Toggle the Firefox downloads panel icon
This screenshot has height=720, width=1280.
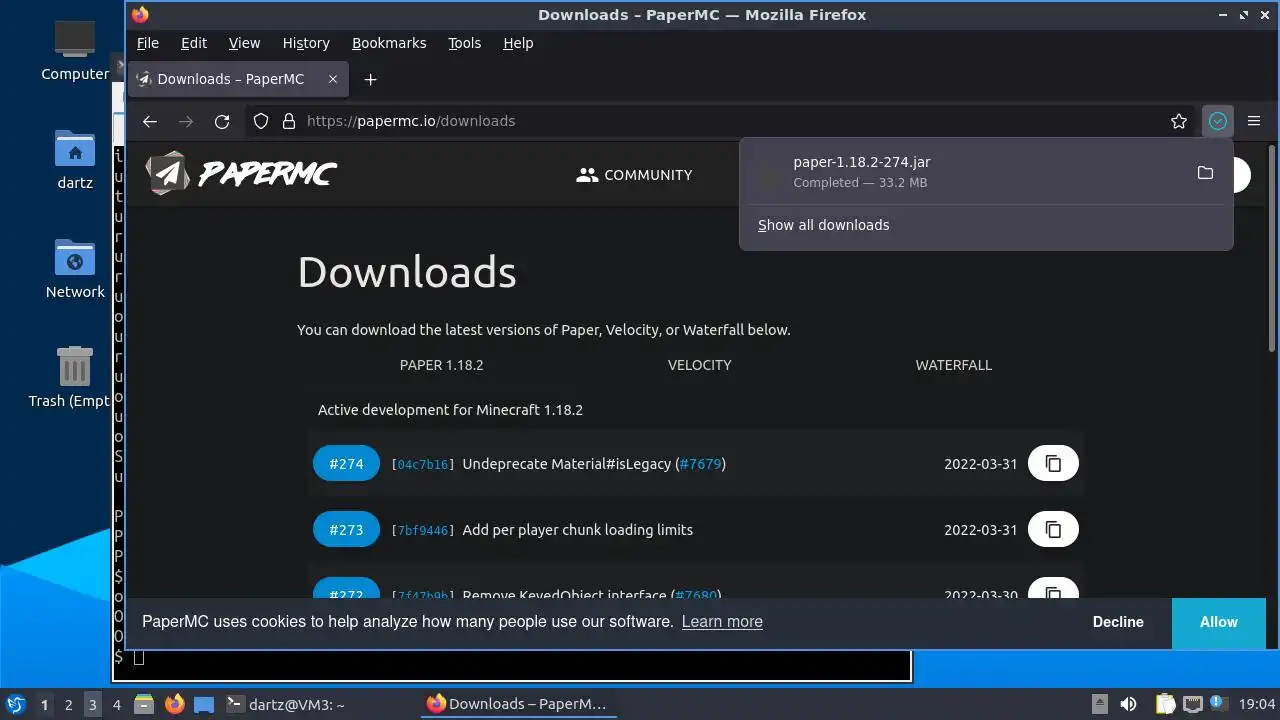point(1217,121)
